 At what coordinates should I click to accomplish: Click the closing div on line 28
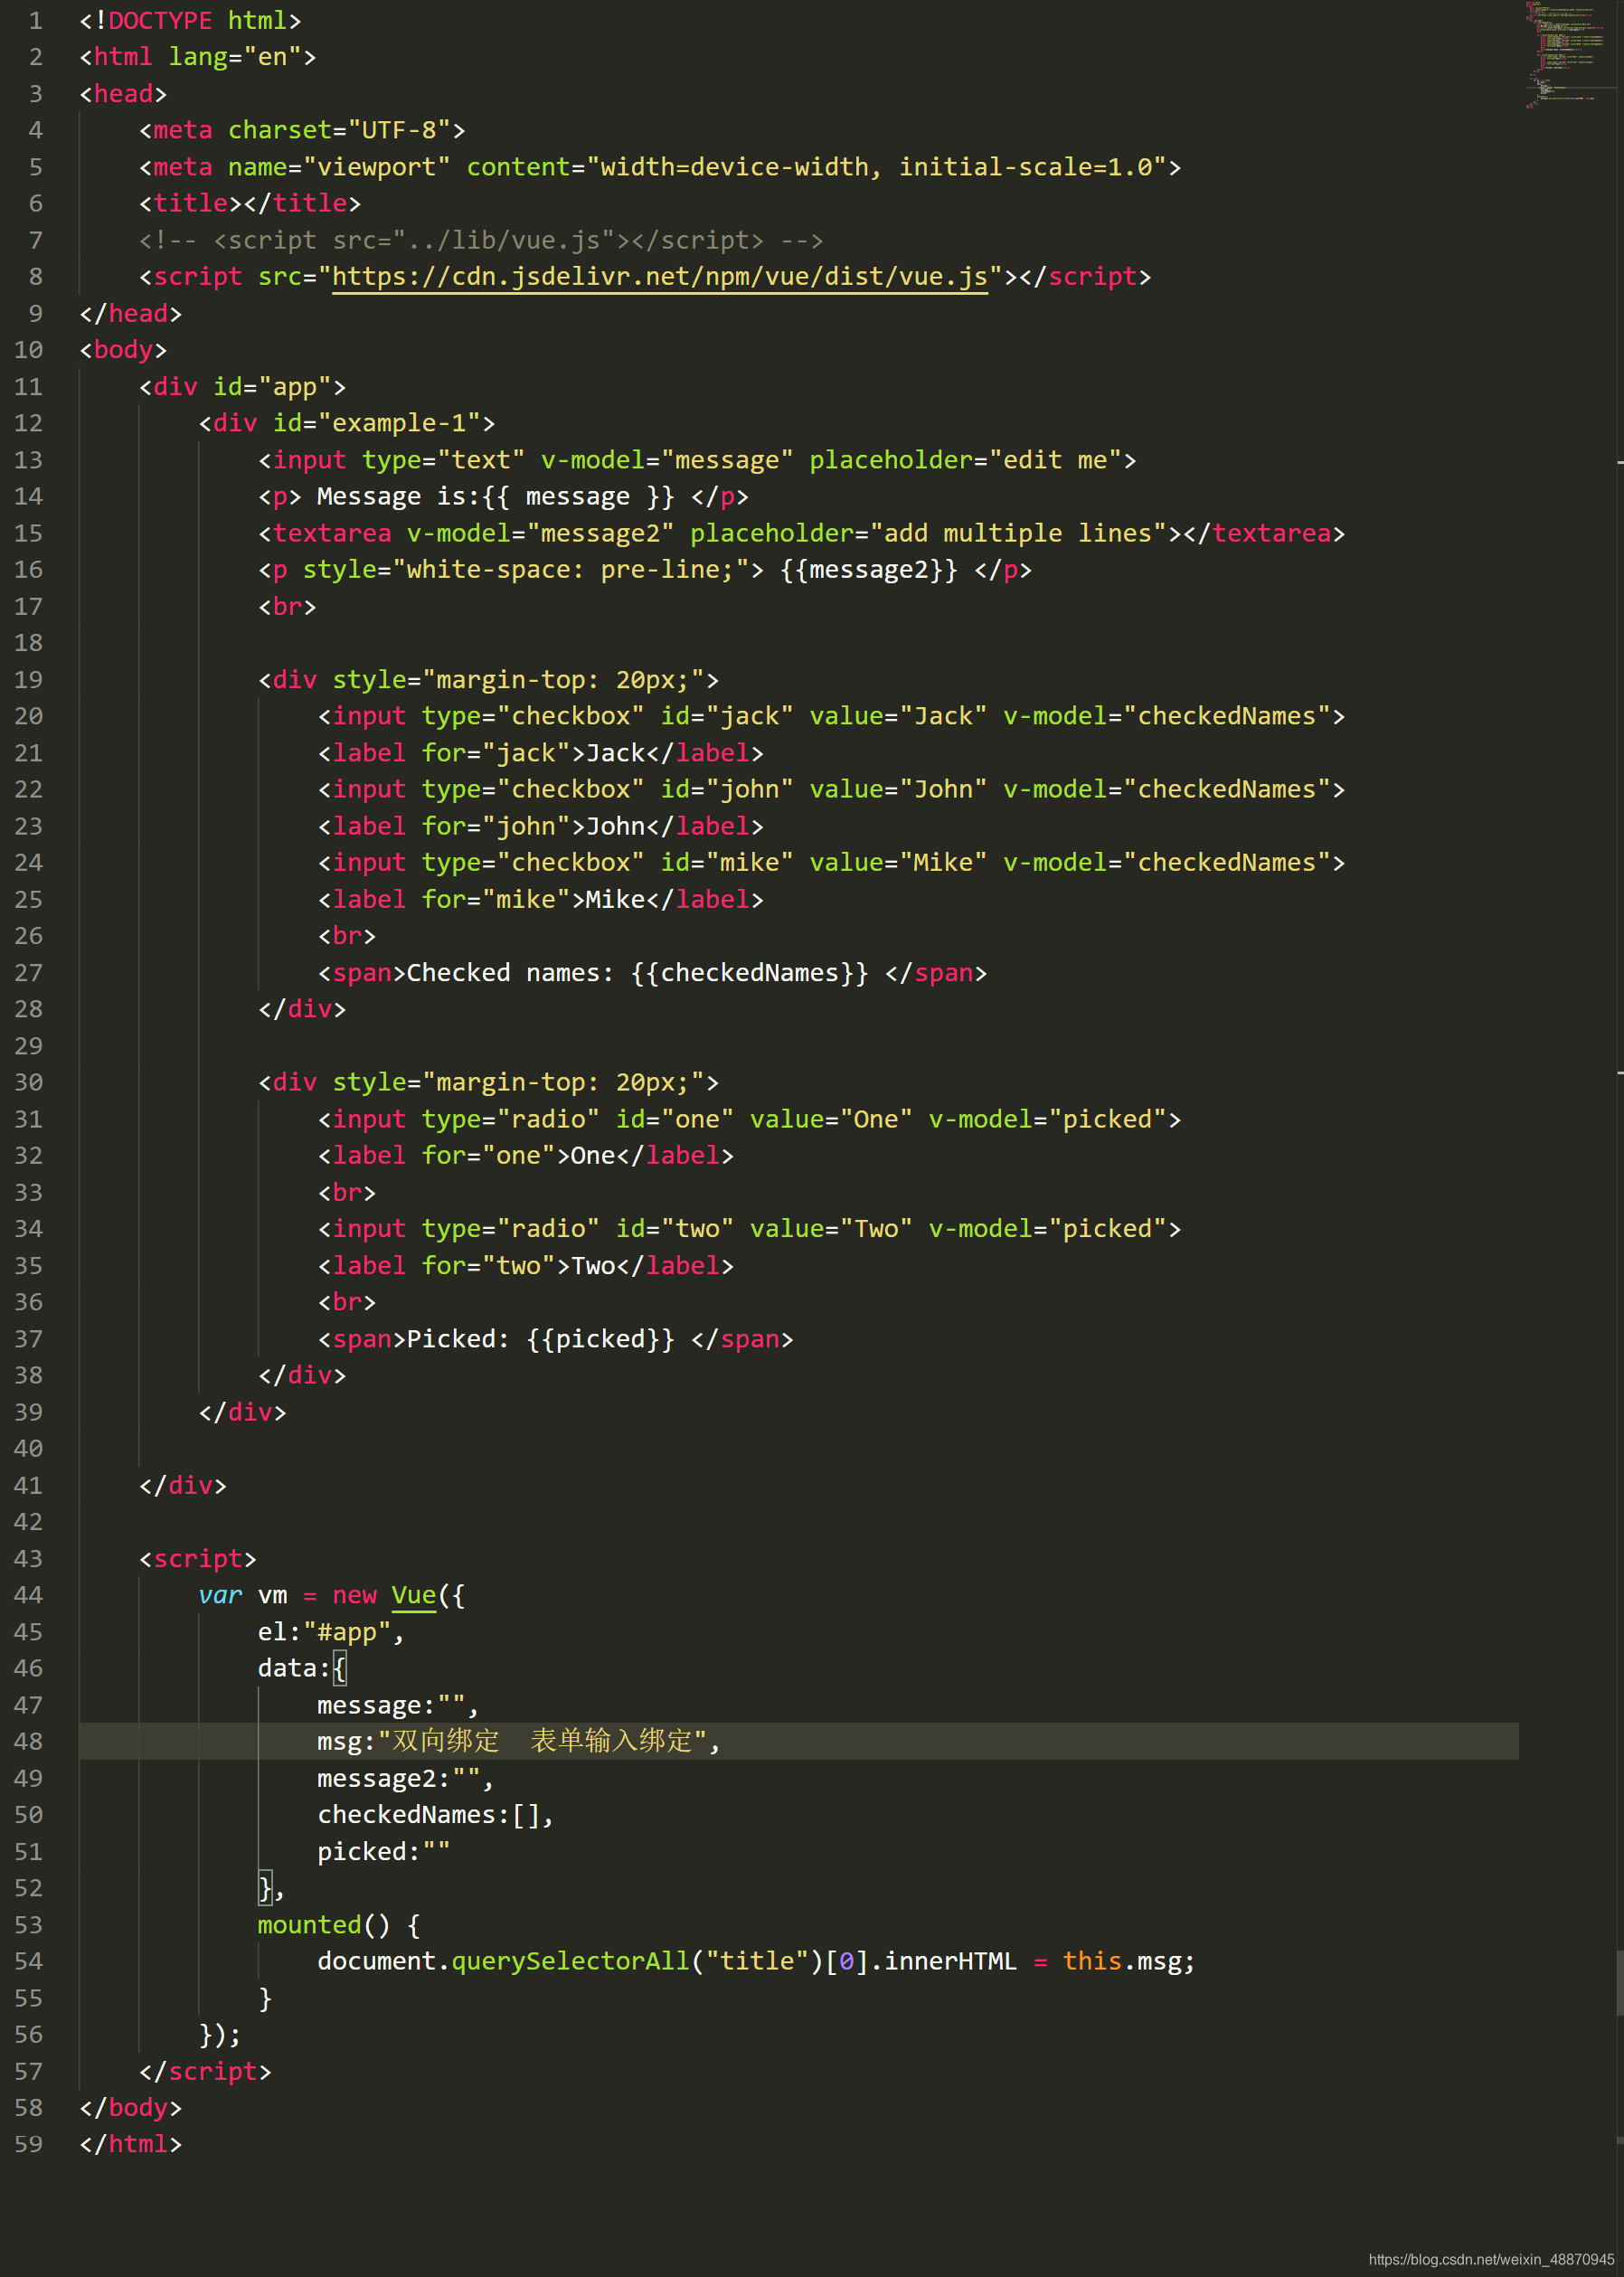tap(302, 1009)
